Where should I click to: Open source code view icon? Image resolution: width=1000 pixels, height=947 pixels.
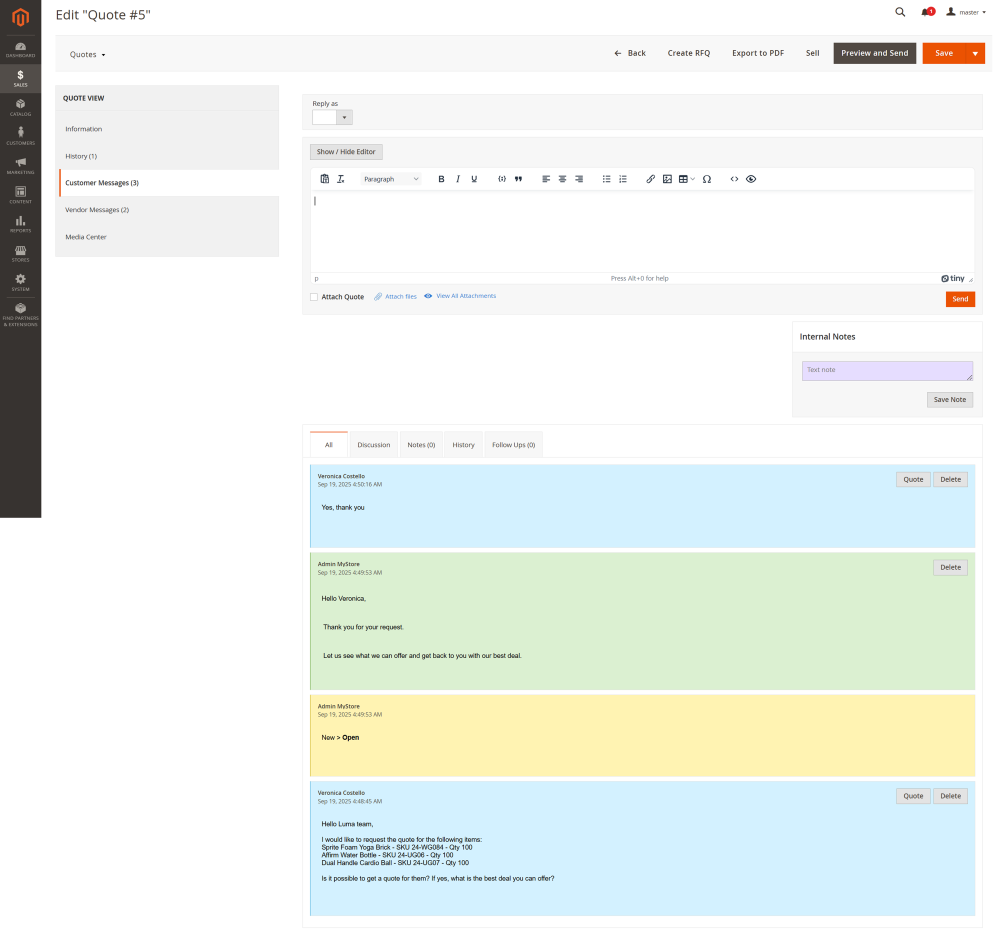click(735, 179)
